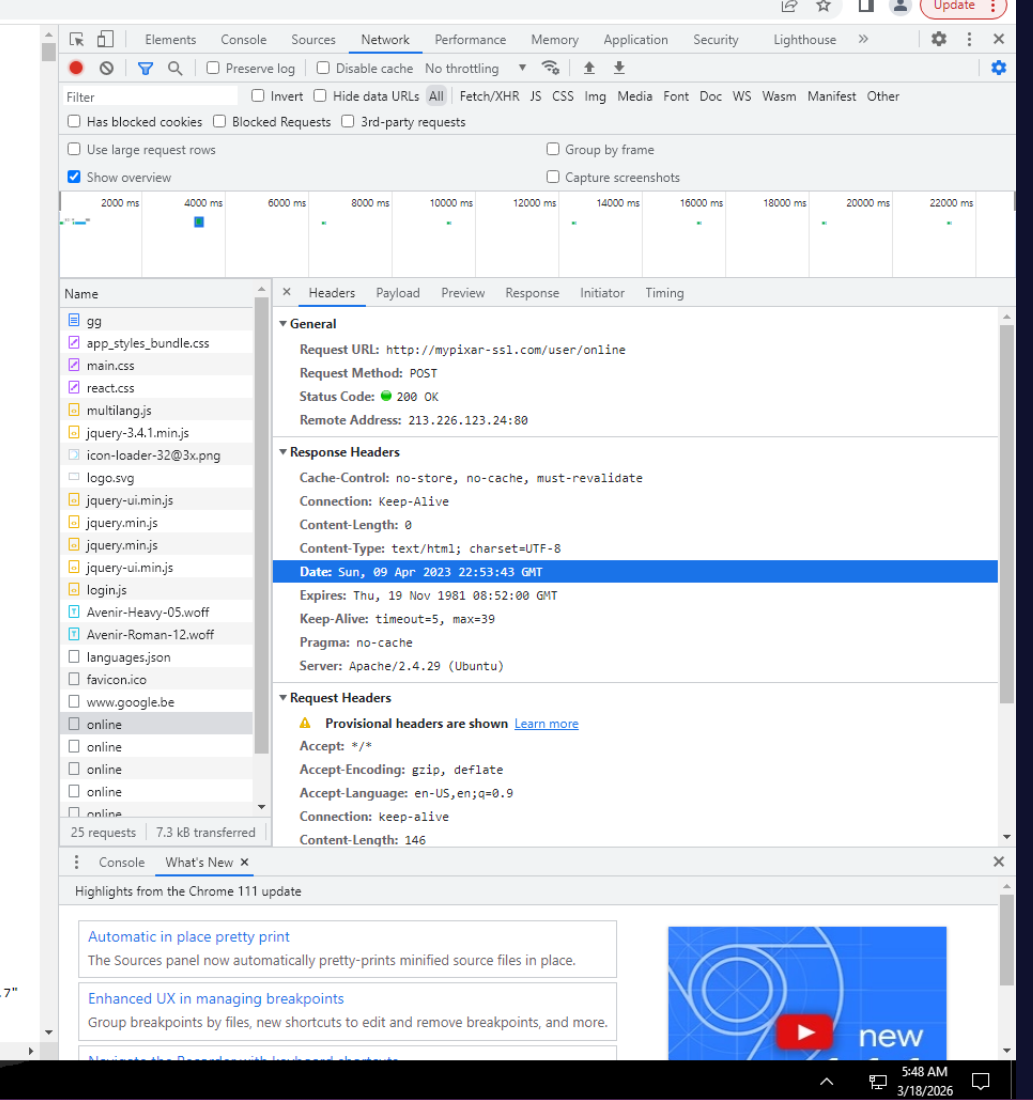1033x1100 pixels.
Task: Click the Learn more link
Action: pos(546,723)
